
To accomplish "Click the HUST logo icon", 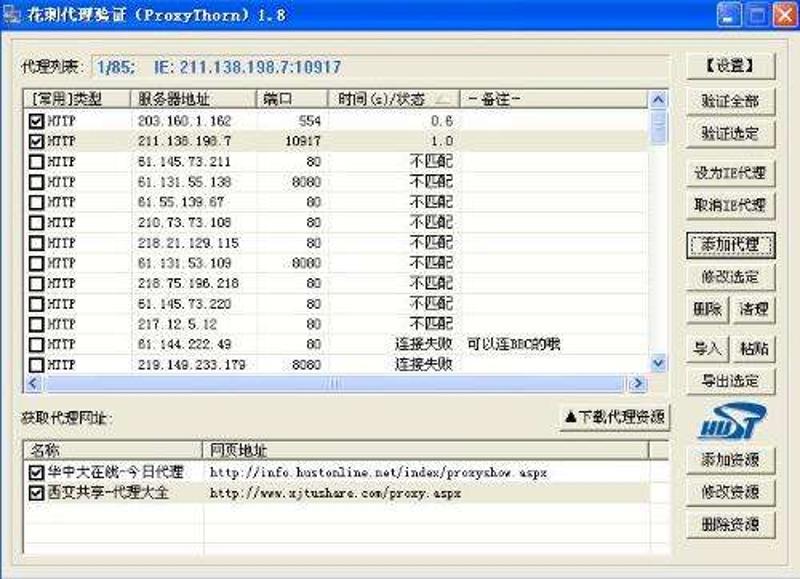I will 732,422.
